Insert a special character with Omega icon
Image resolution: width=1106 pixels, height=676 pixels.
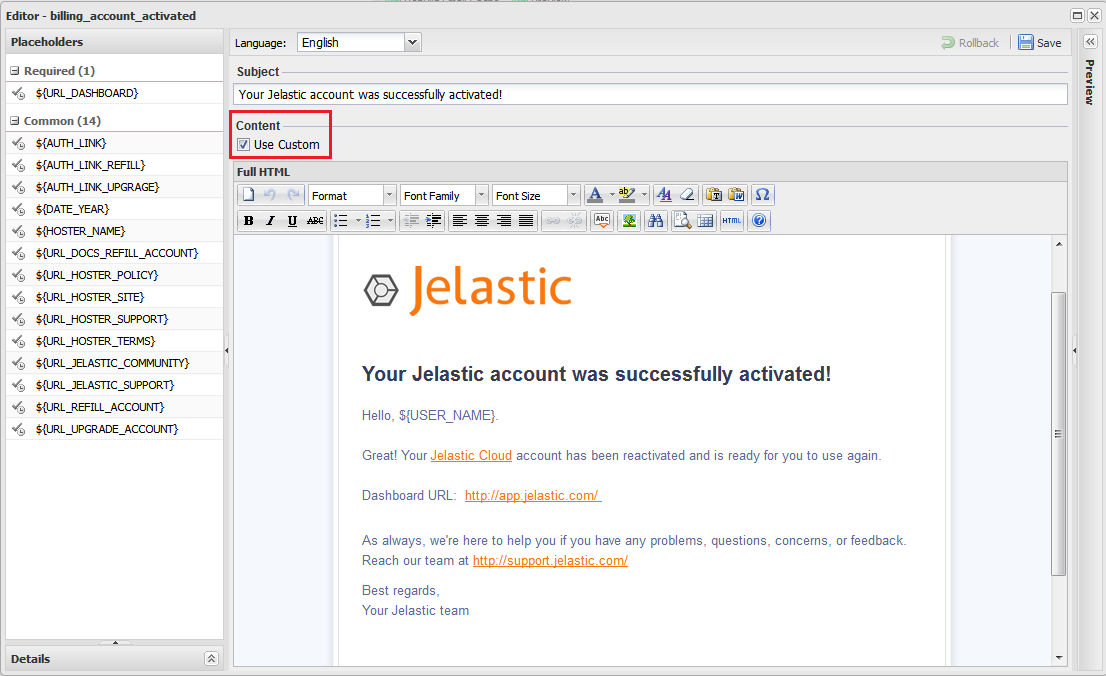pos(762,195)
